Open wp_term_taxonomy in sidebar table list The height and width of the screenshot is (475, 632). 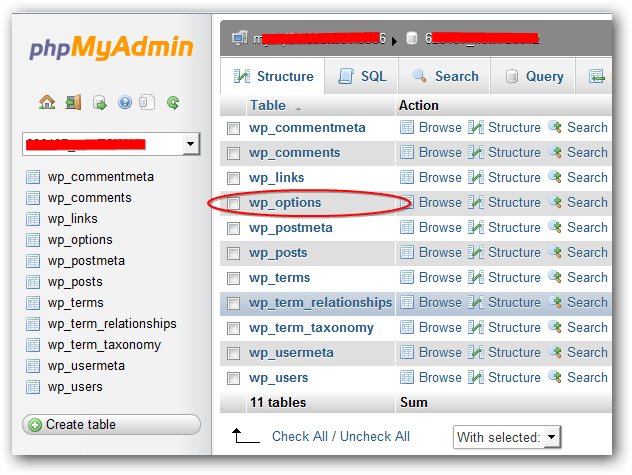pyautogui.click(x=104, y=345)
